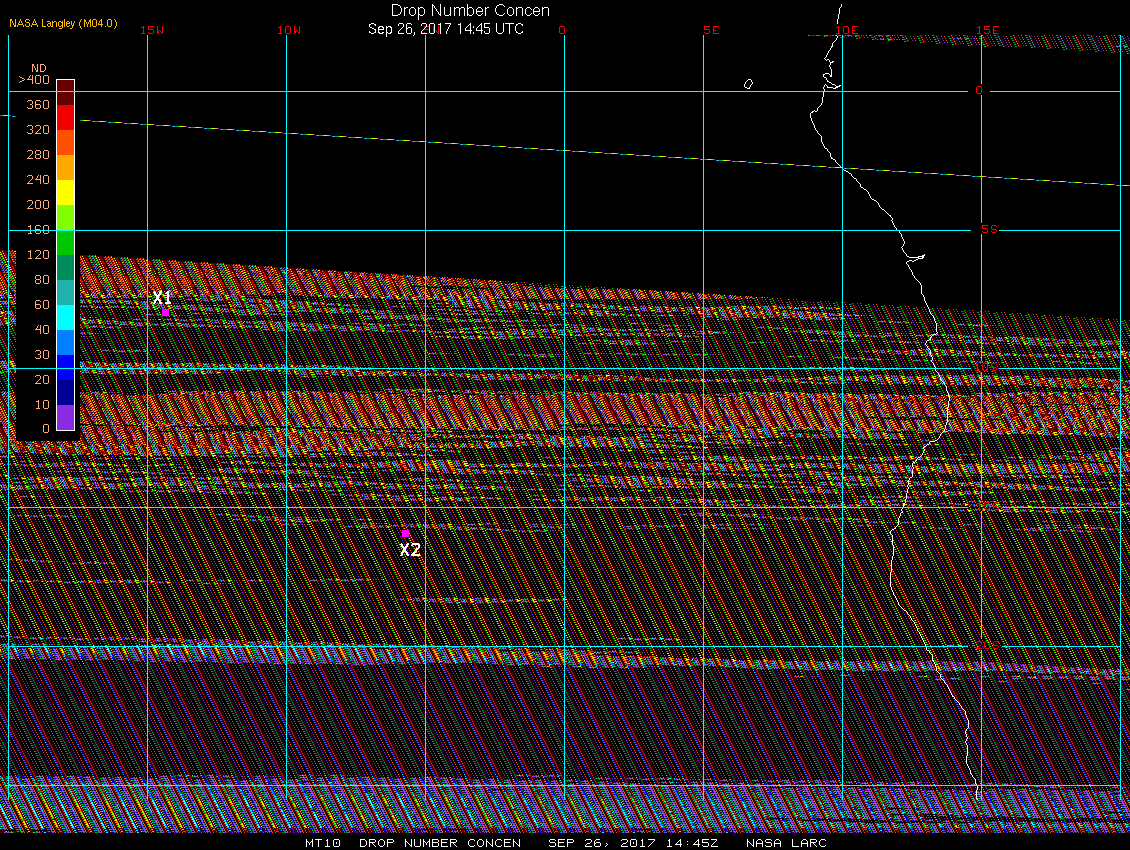Click the green swatch near value 120
The height and width of the screenshot is (850, 1130).
[65, 242]
